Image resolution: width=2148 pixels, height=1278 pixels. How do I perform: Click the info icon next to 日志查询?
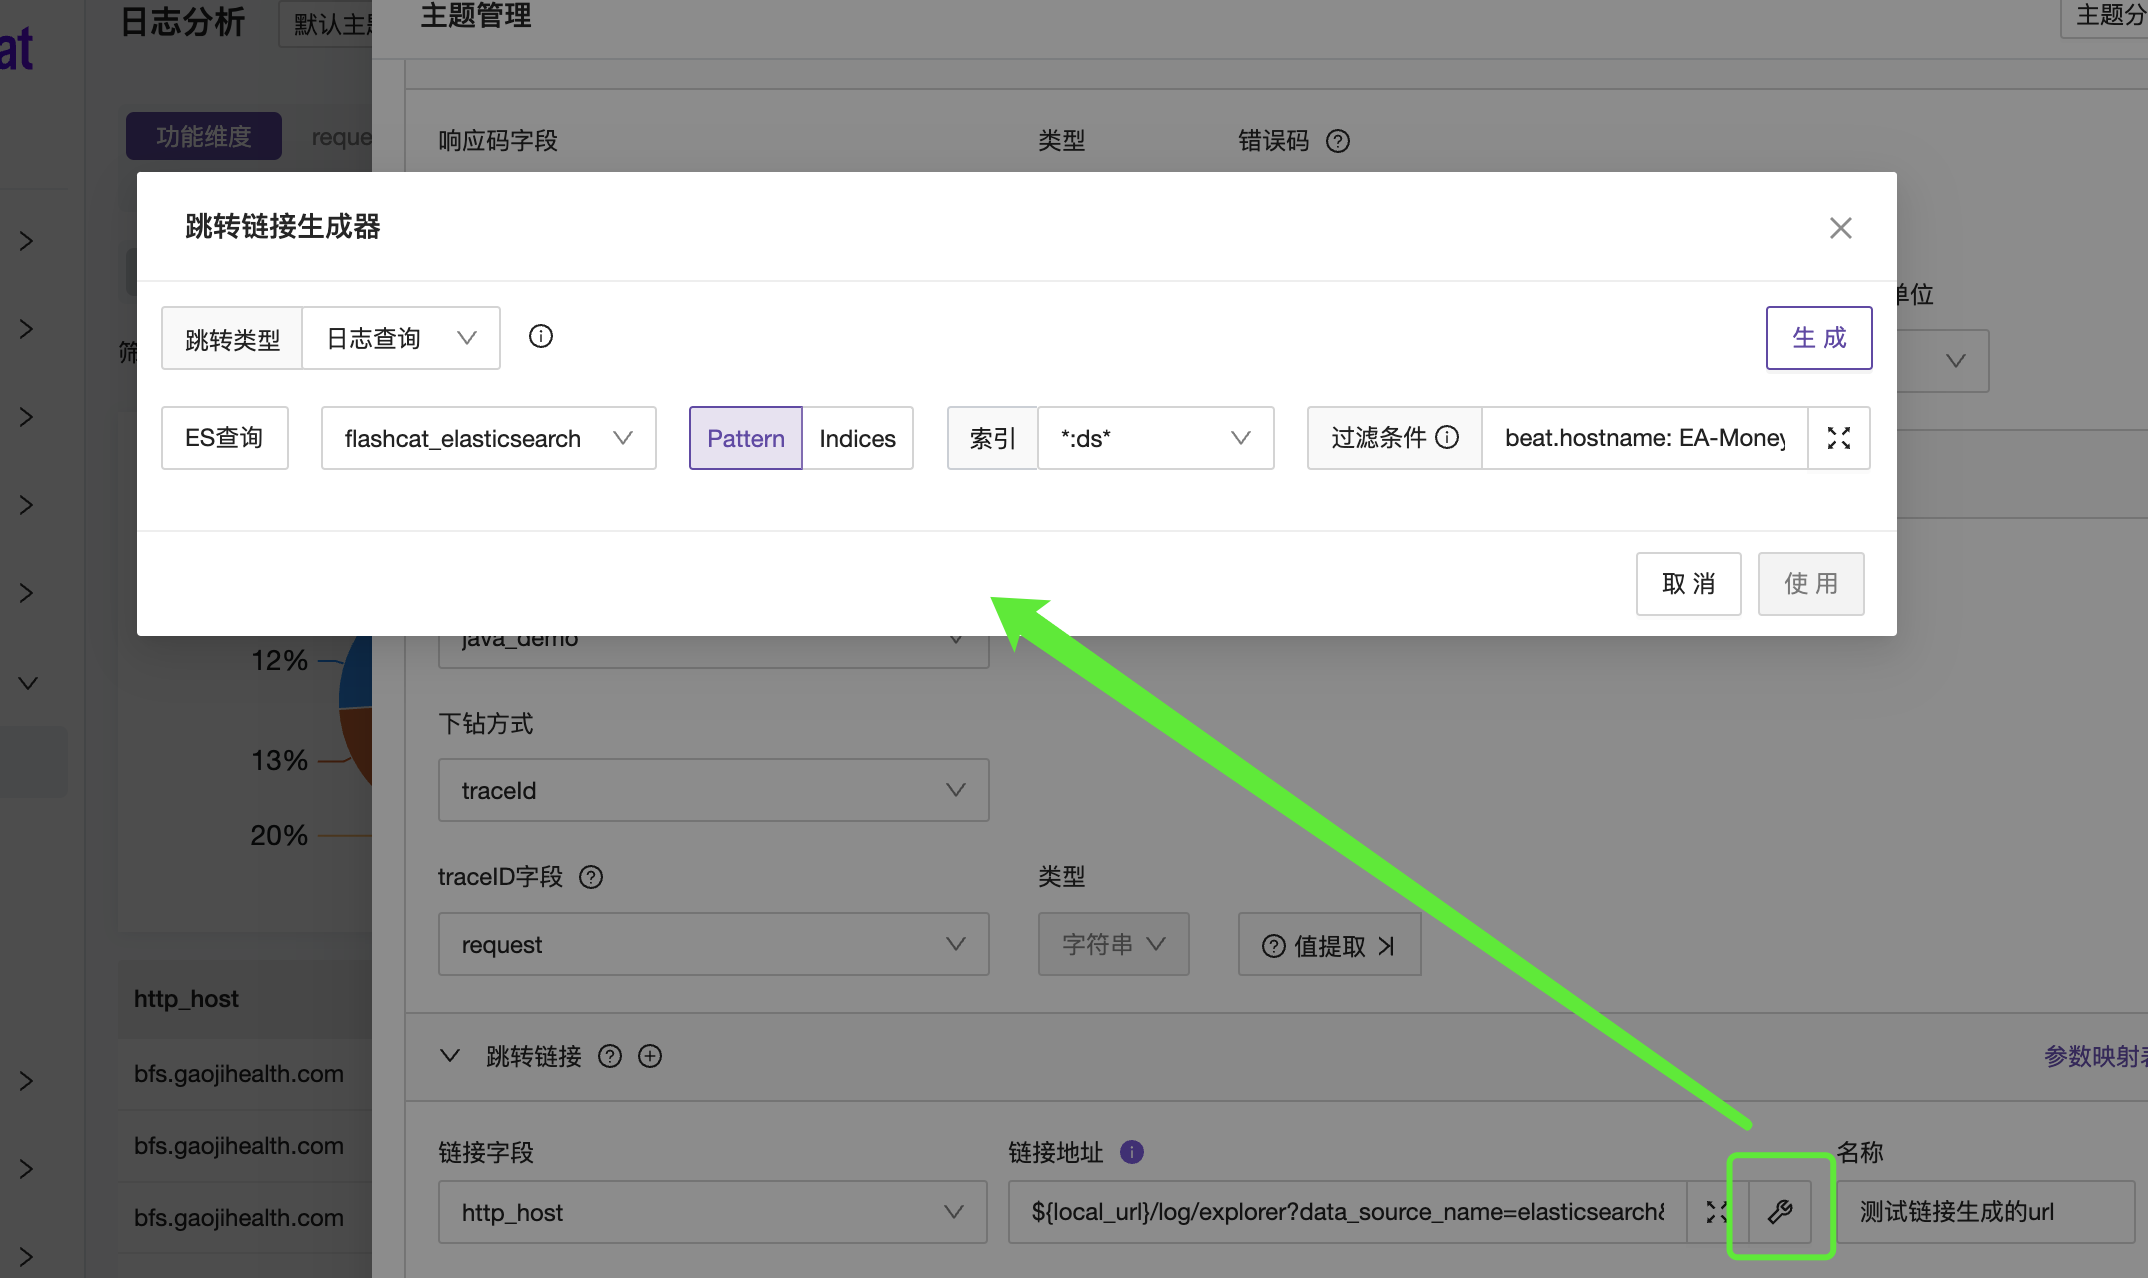pyautogui.click(x=541, y=337)
